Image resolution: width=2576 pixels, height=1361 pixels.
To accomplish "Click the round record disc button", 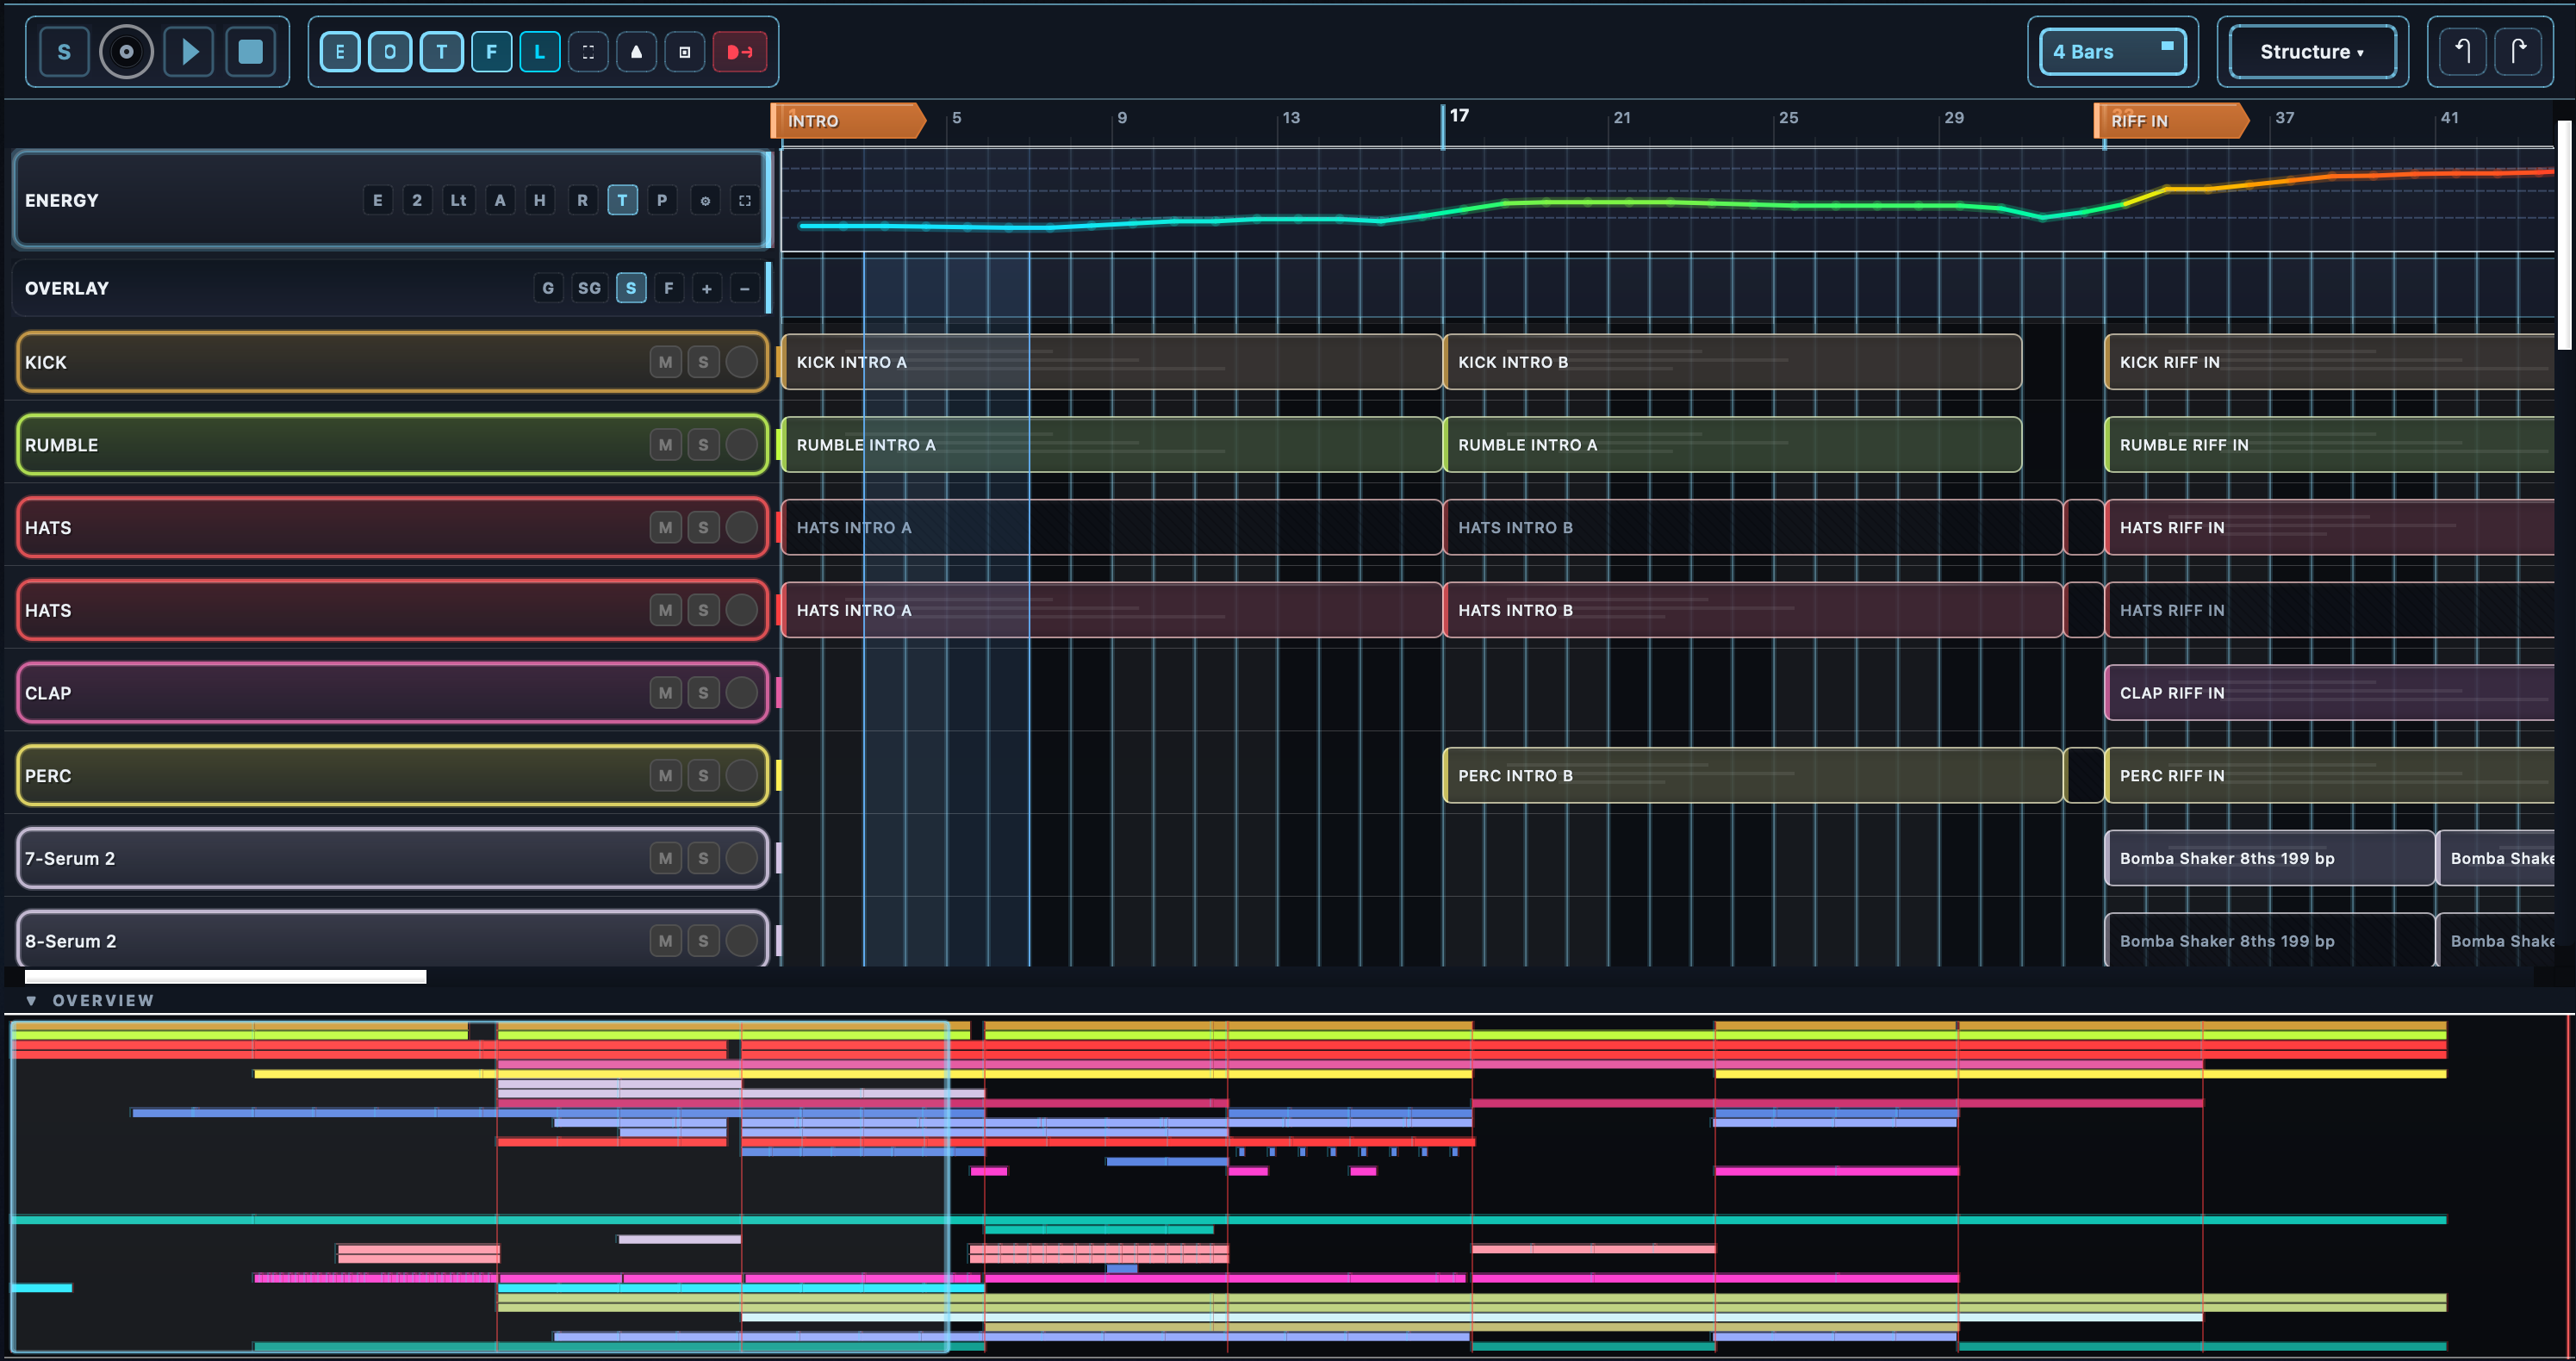I will [x=126, y=52].
